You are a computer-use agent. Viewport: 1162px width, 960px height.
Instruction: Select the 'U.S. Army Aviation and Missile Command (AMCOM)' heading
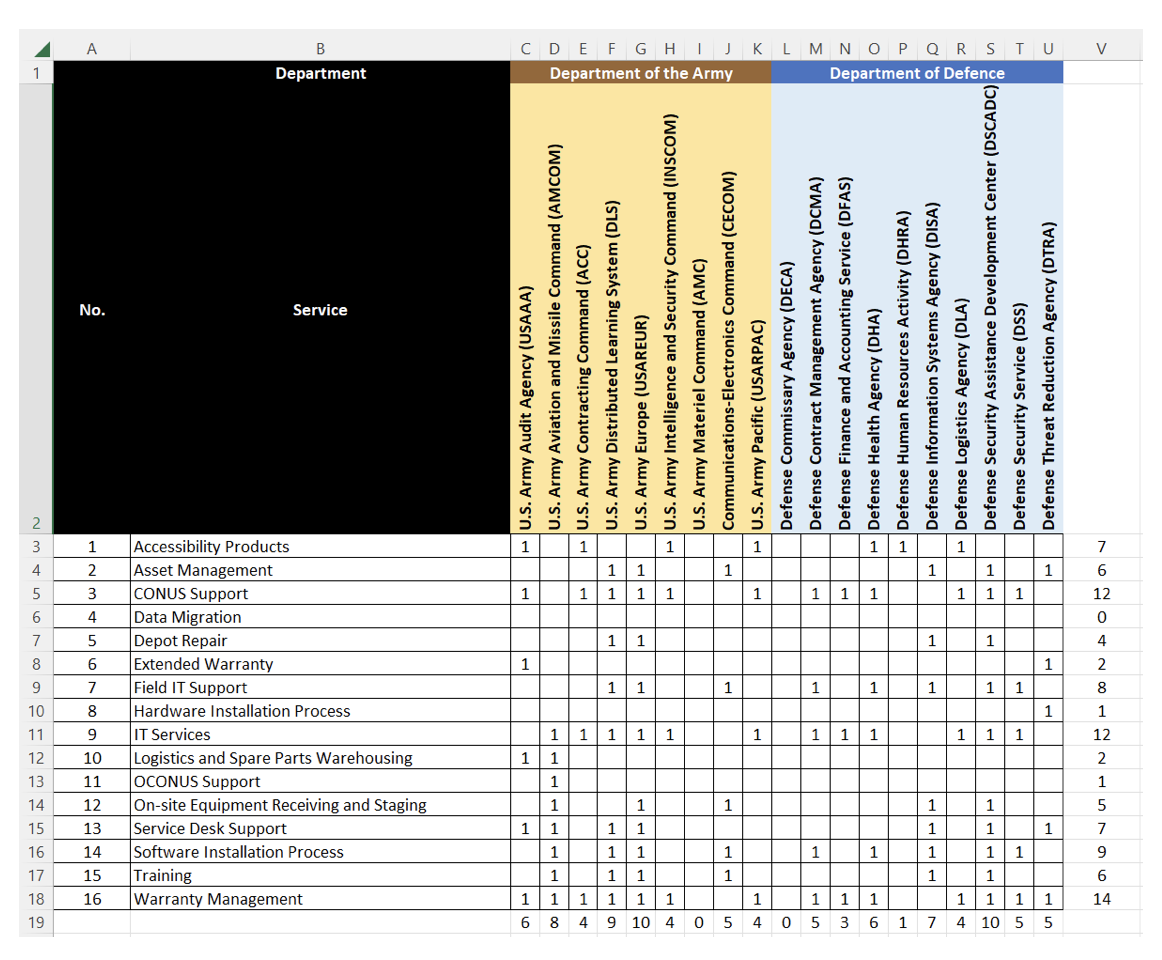tap(554, 309)
